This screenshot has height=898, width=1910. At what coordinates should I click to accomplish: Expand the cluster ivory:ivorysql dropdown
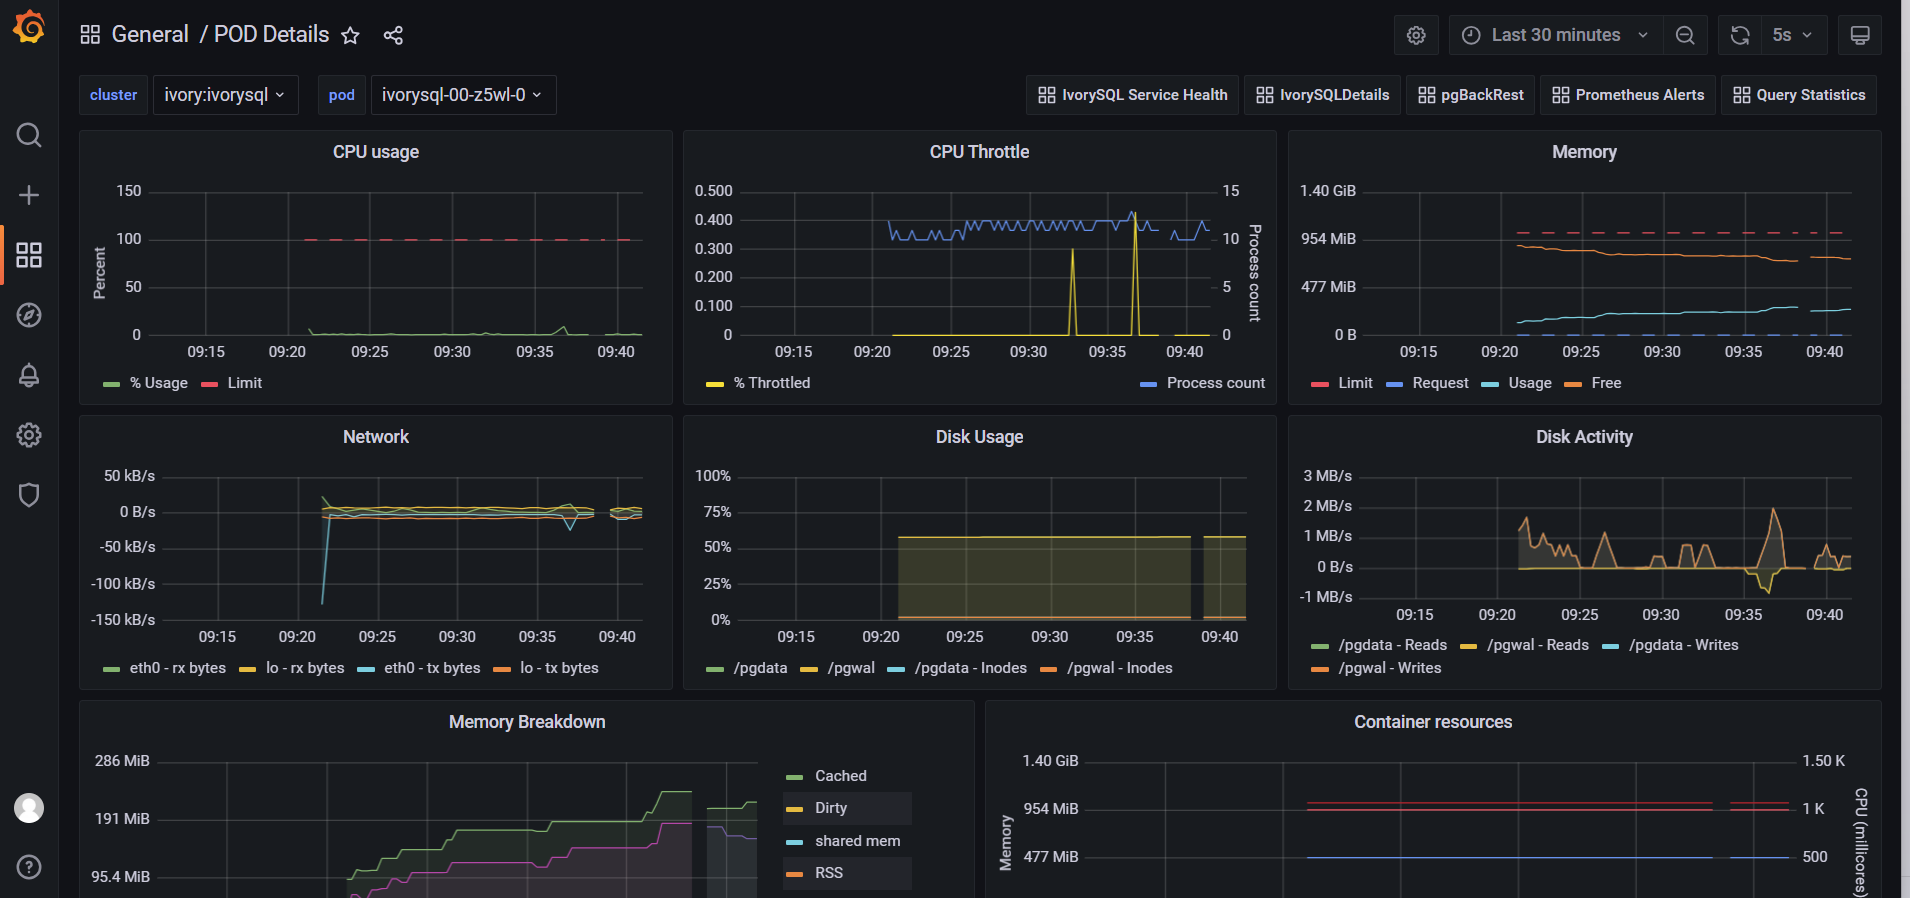(x=225, y=95)
